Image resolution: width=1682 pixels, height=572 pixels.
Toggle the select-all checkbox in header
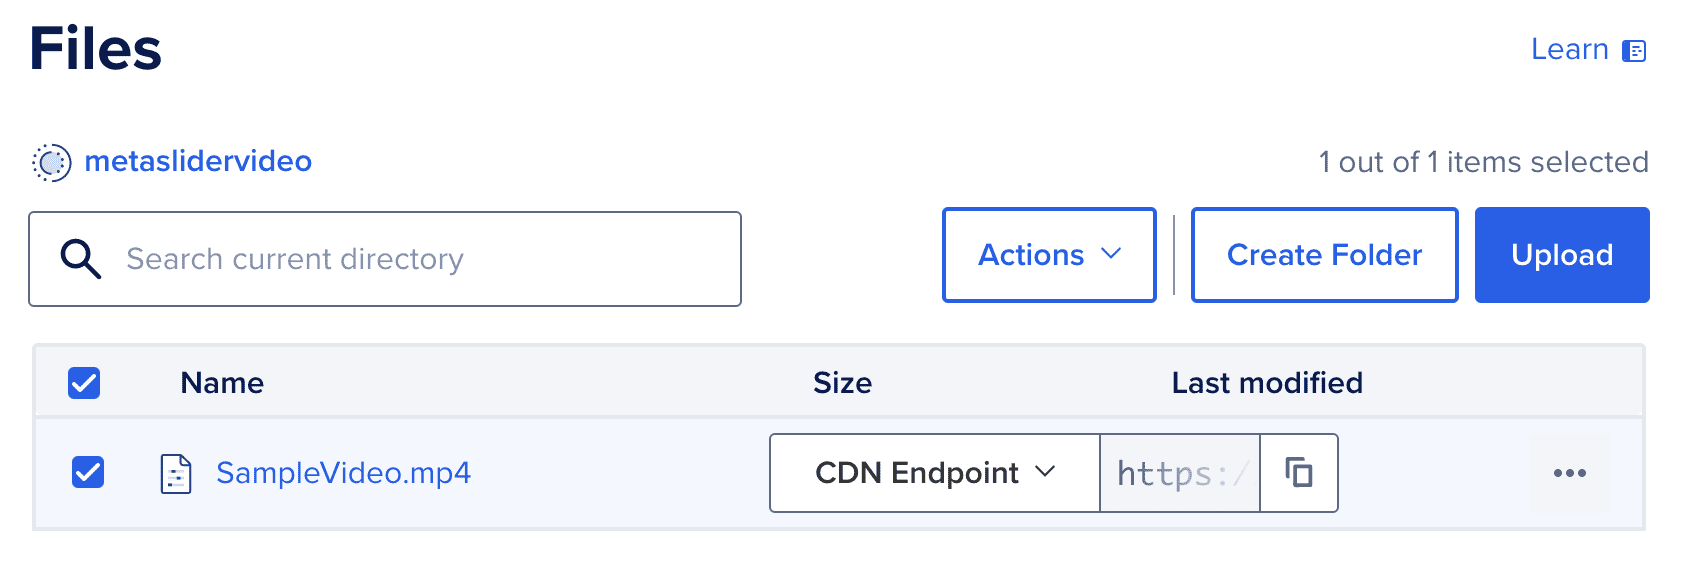click(x=84, y=383)
